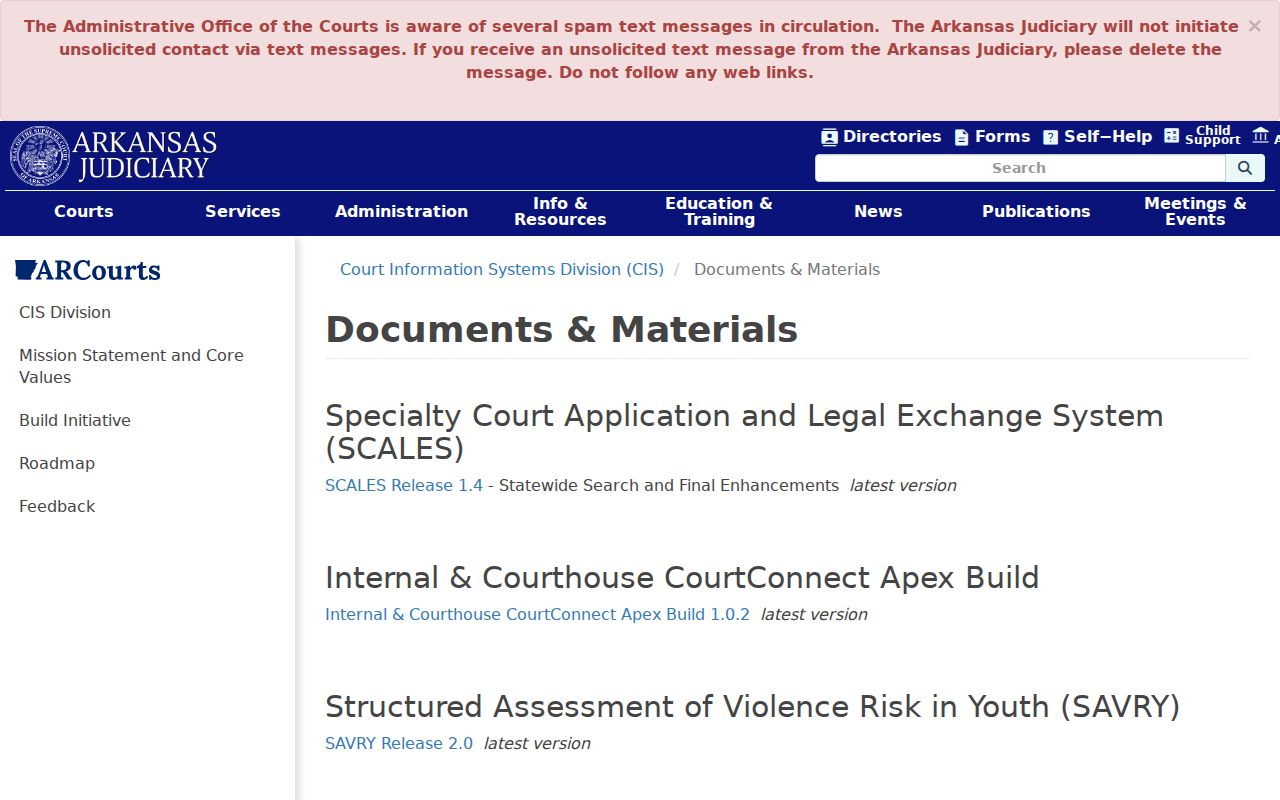Open SCALES Release 1.4 document
Screen dimensions: 1280x800
(x=404, y=485)
